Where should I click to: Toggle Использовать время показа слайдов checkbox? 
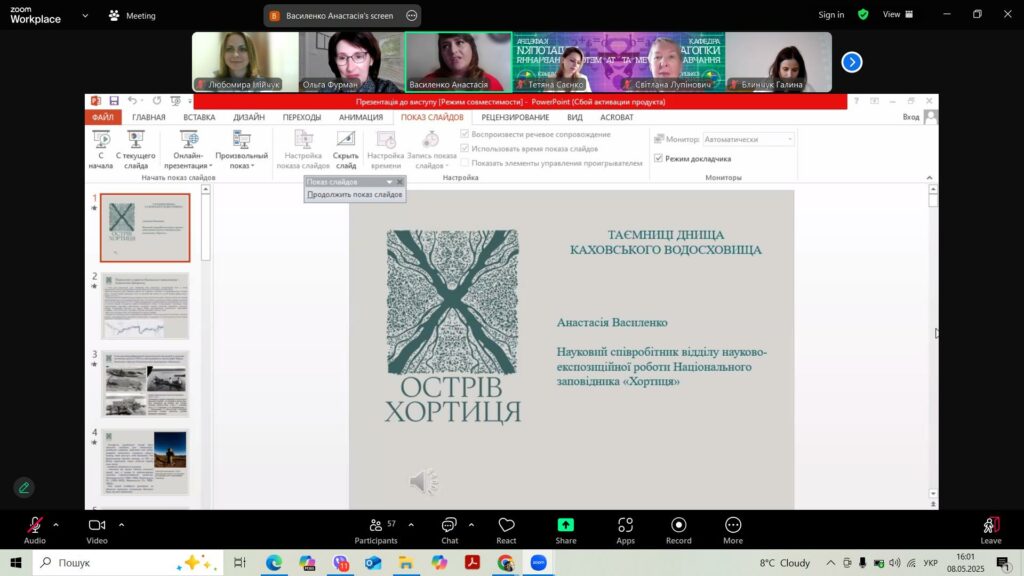465,148
